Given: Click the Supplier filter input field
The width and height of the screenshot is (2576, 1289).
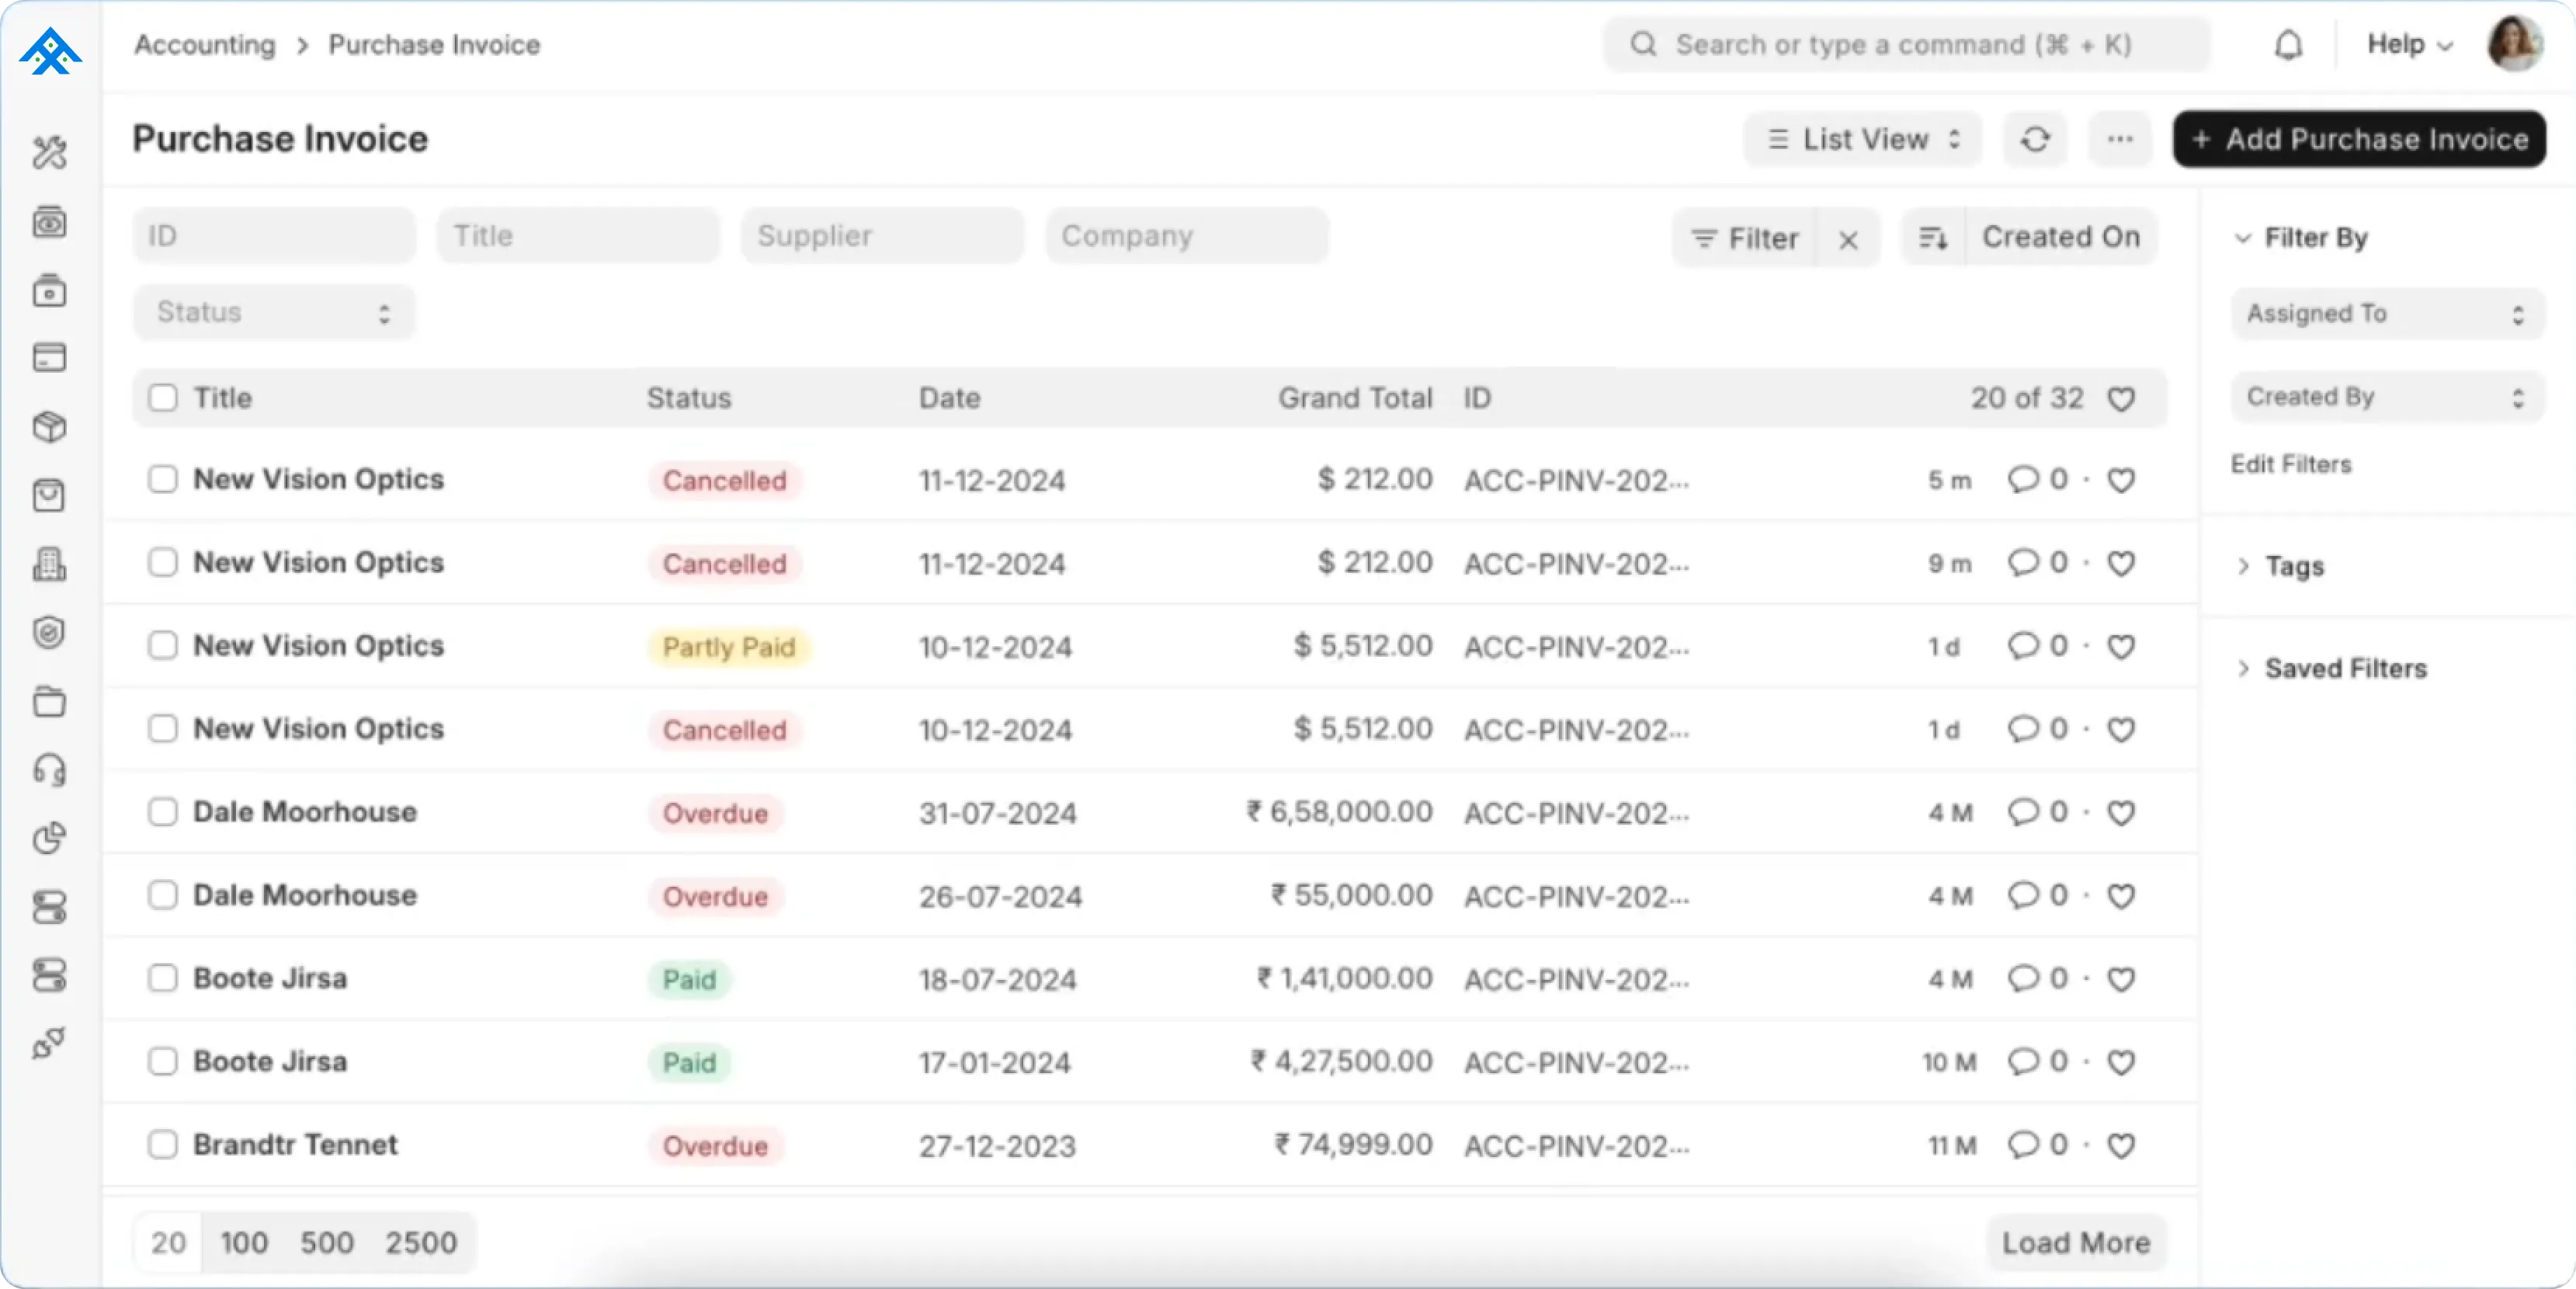Looking at the screenshot, I should click(x=881, y=236).
